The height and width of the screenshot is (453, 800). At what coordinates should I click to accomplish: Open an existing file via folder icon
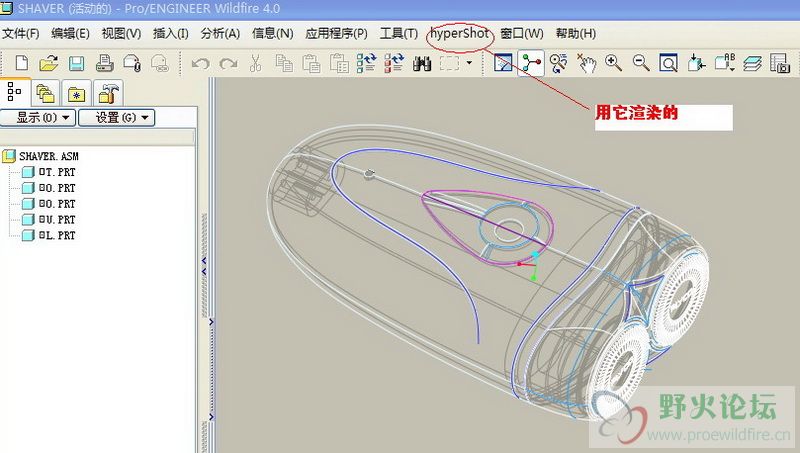[x=48, y=63]
